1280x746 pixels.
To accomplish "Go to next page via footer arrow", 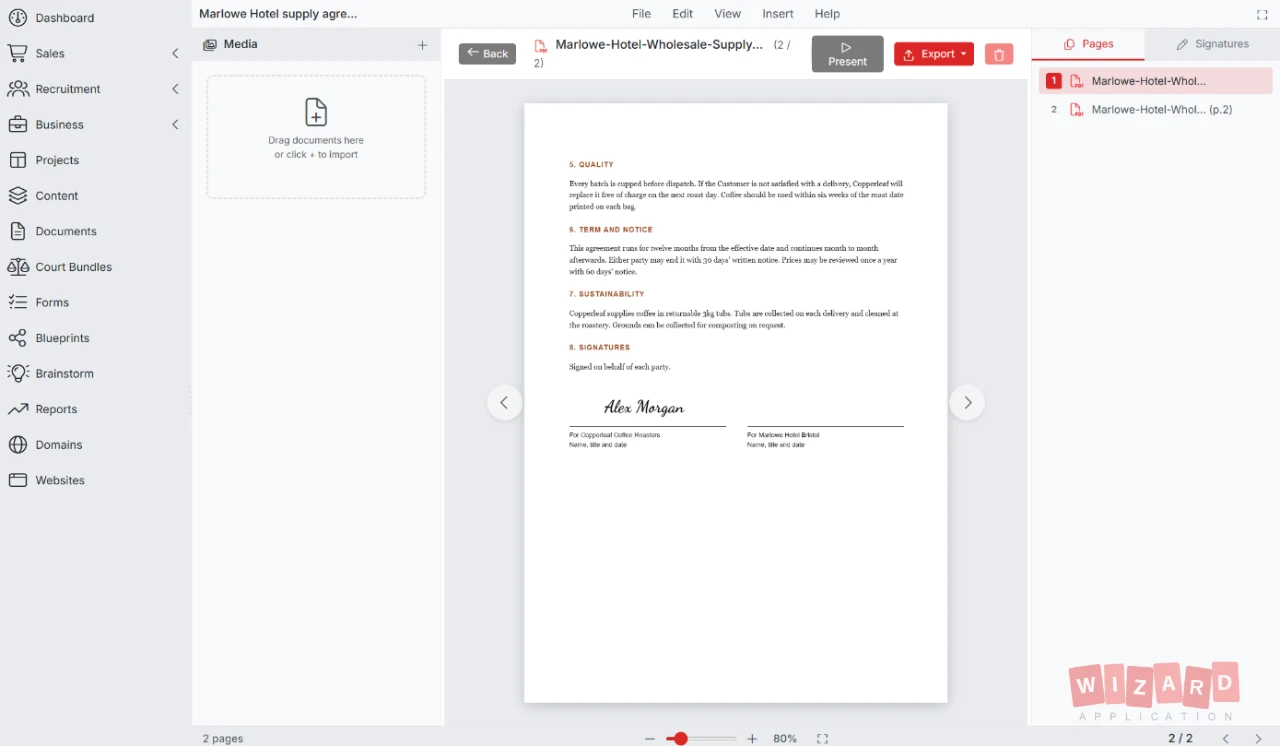I will point(1258,739).
